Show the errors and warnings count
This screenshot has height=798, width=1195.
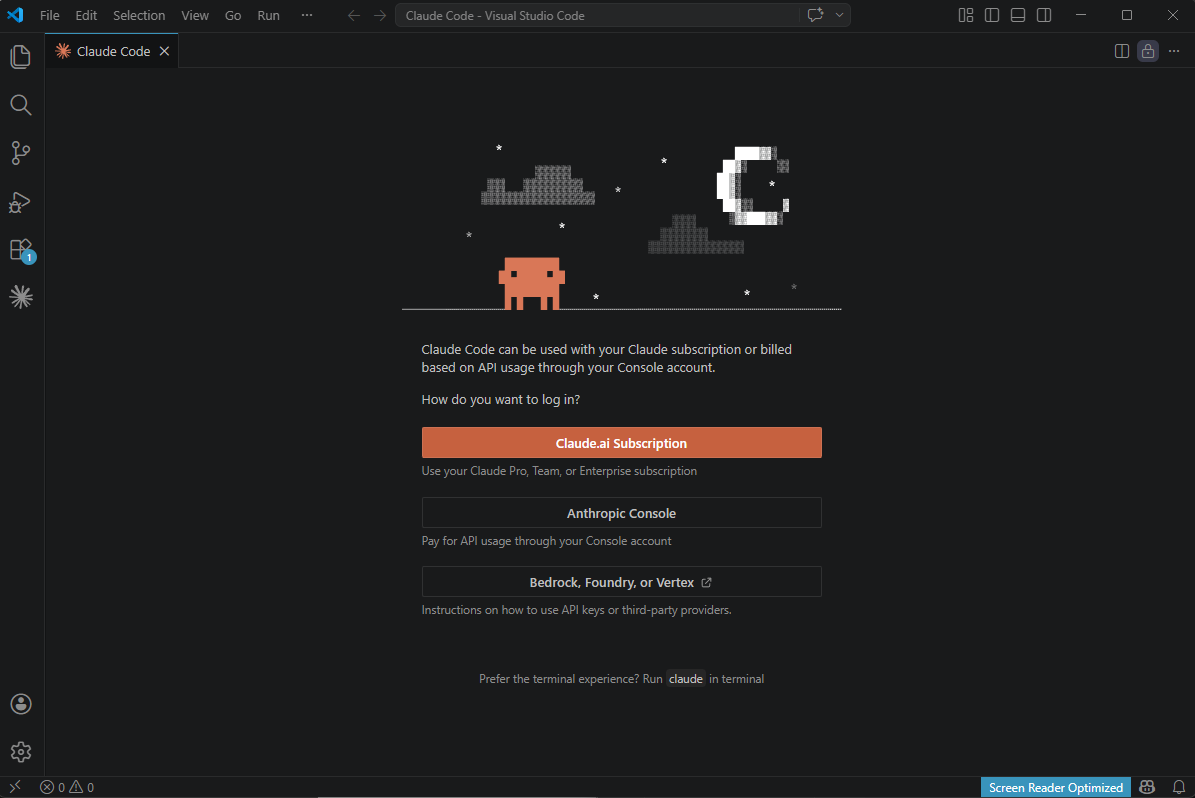tap(67, 787)
